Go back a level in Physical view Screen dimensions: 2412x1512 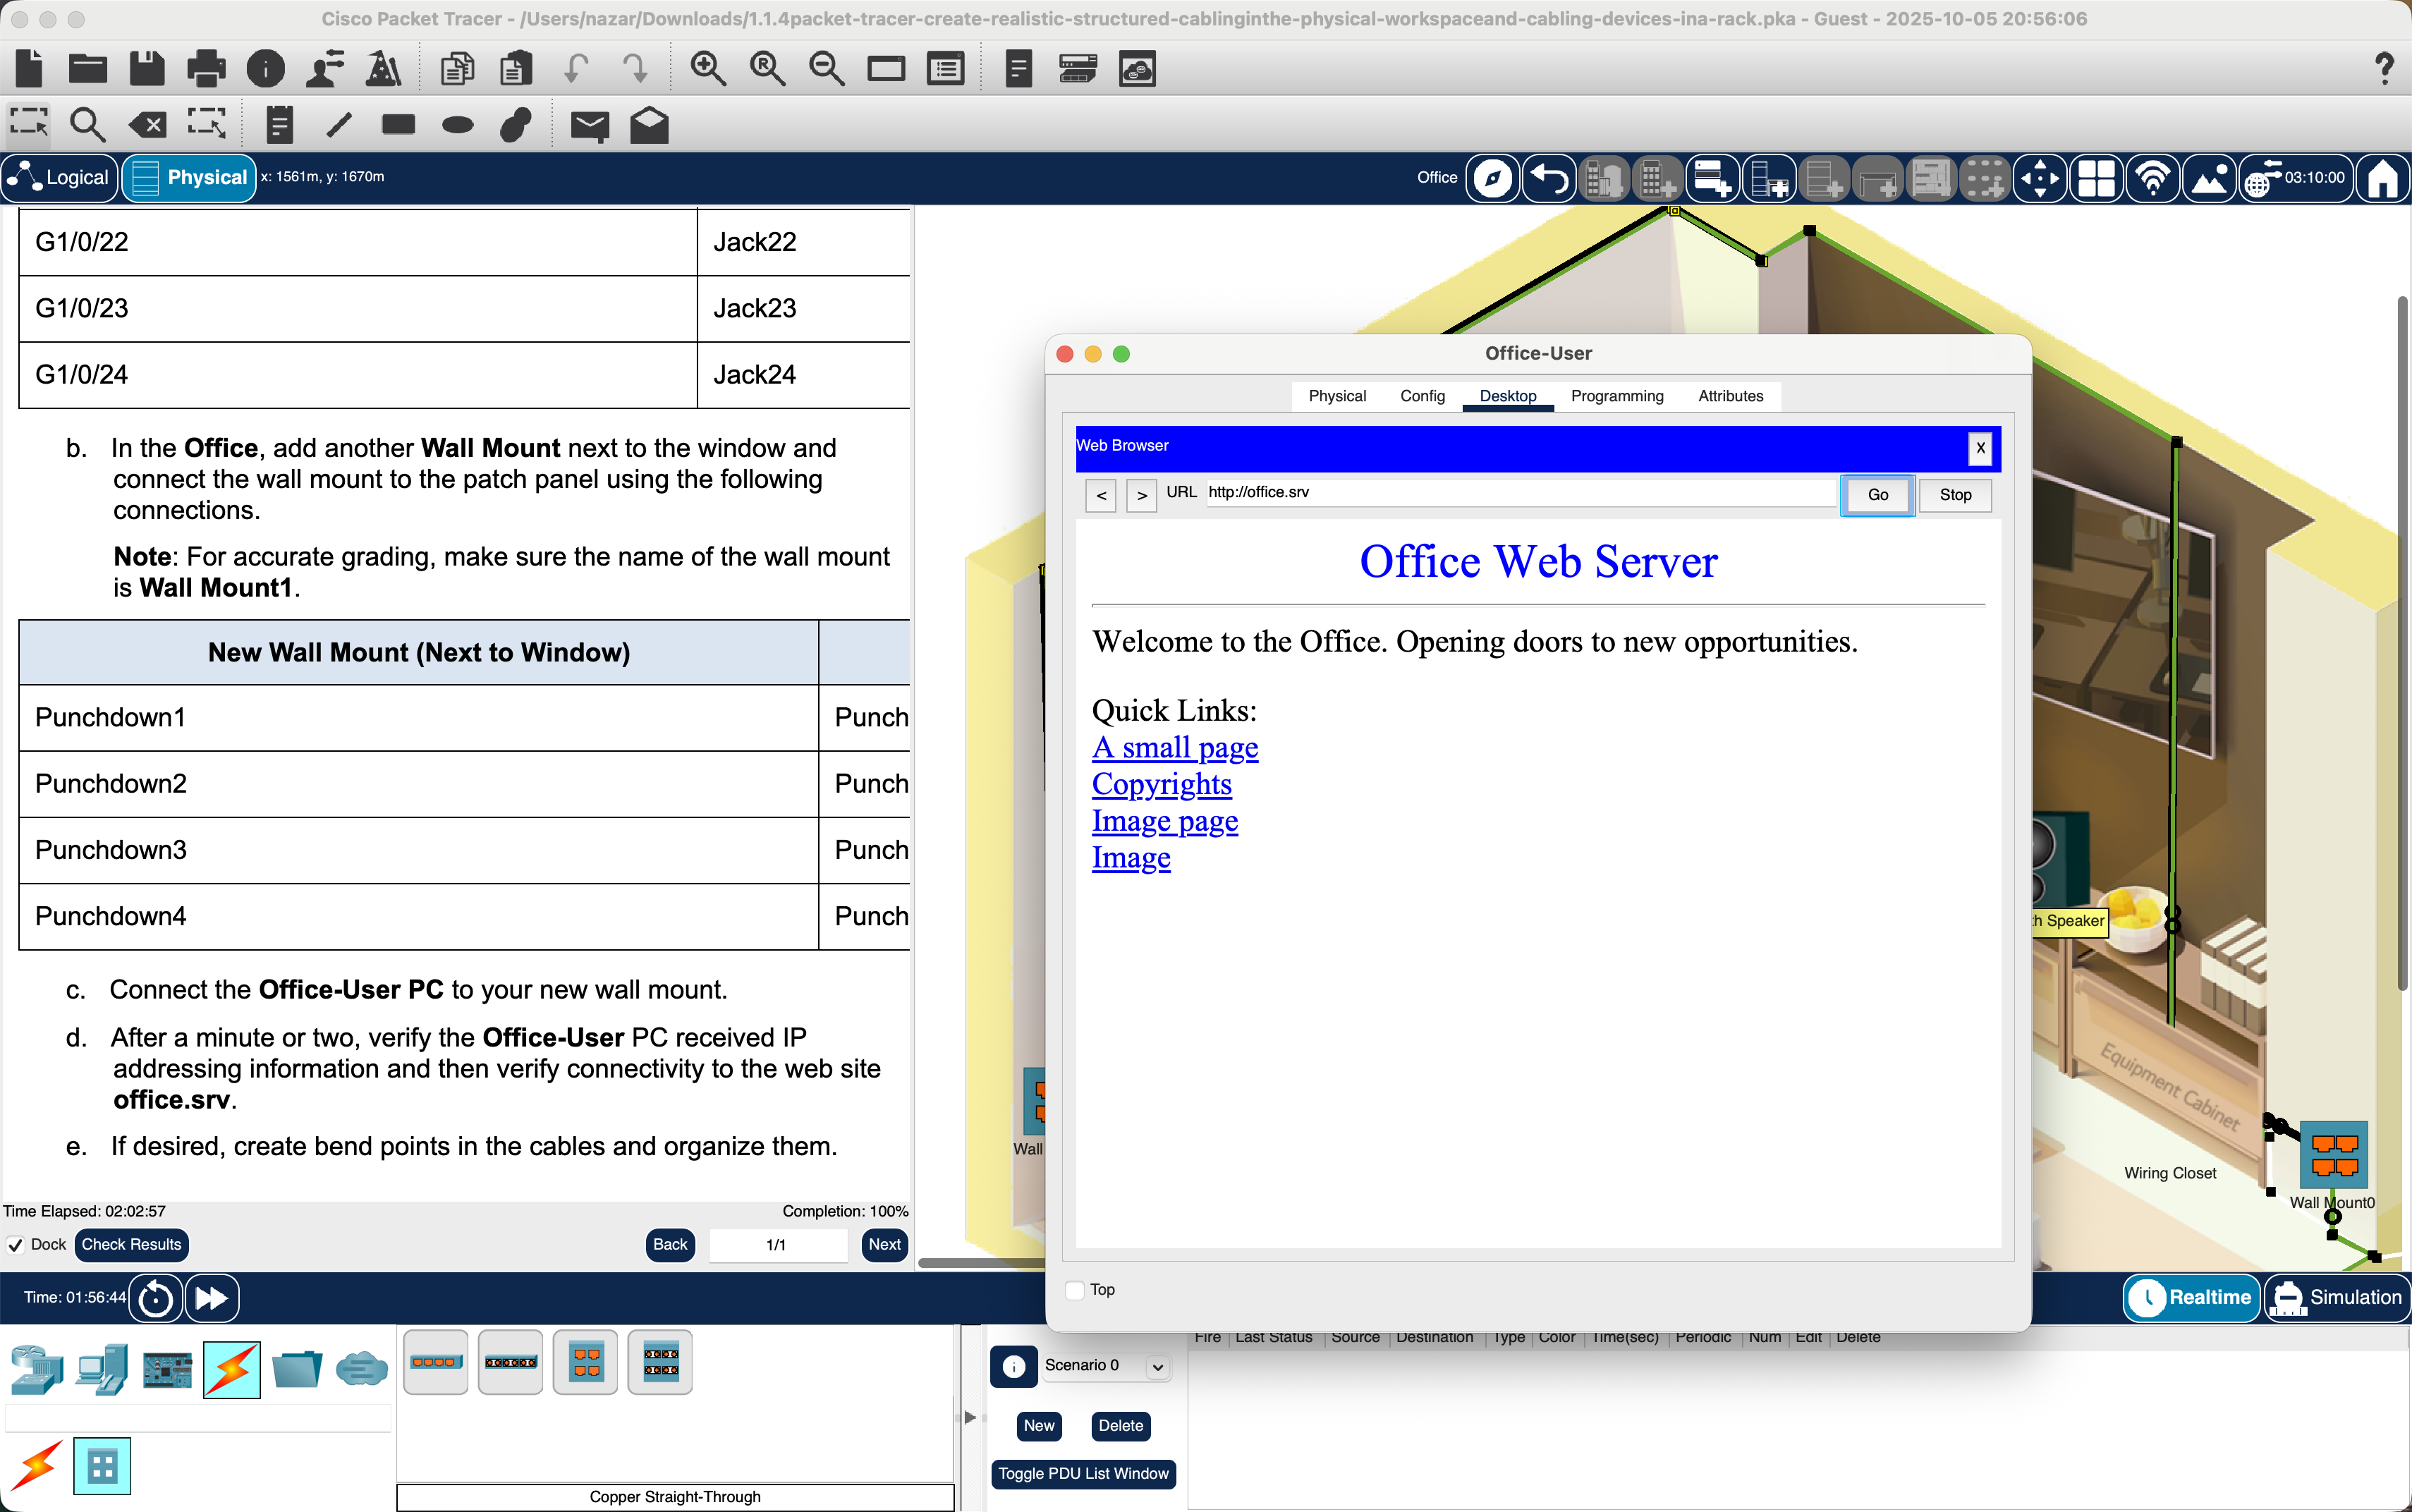(x=1549, y=178)
